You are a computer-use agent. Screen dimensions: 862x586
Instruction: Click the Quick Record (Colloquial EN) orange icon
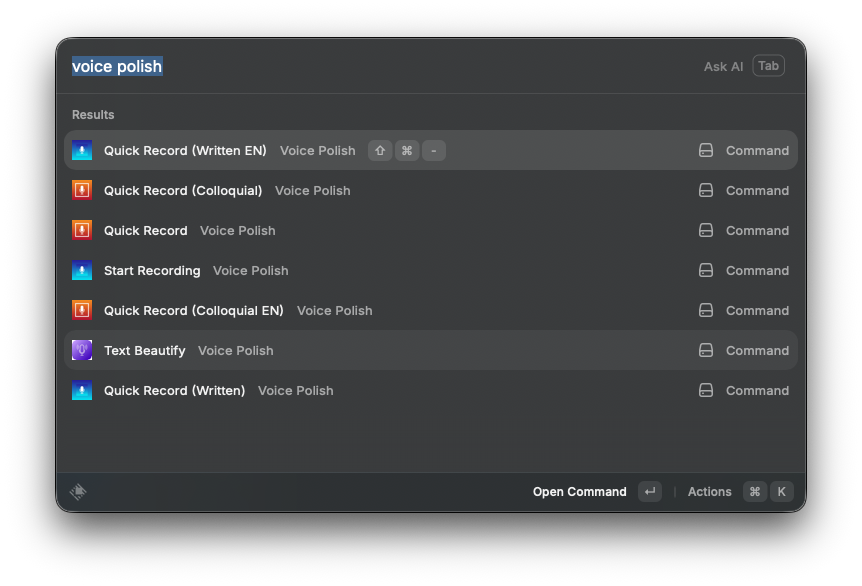[82, 310]
